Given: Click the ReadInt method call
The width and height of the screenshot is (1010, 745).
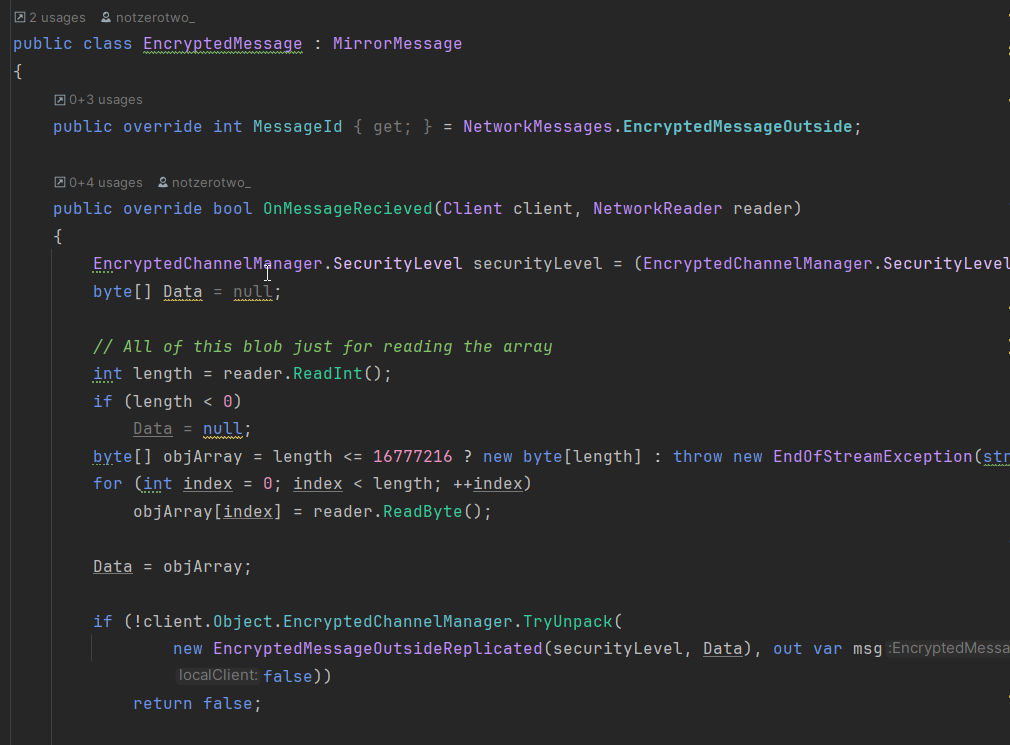Looking at the screenshot, I should tap(327, 373).
